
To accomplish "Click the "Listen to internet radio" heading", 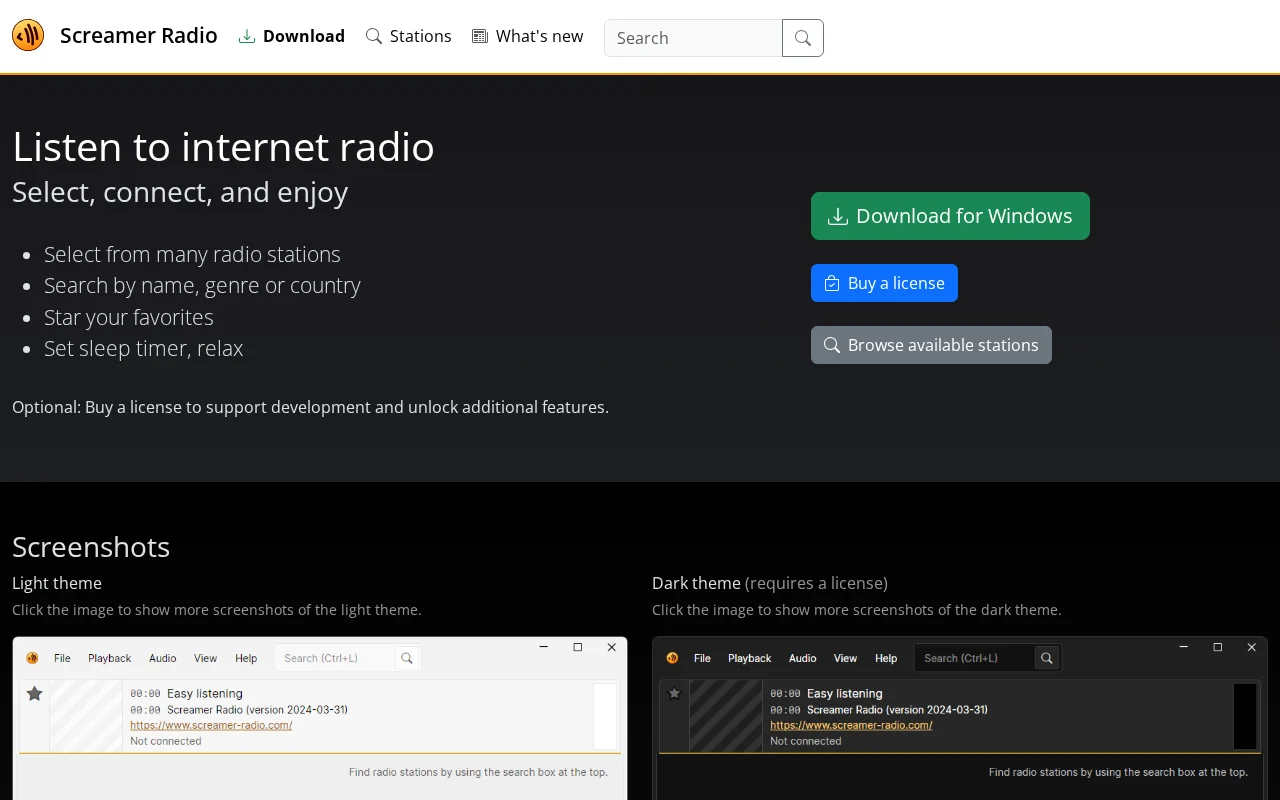I will click(x=223, y=147).
